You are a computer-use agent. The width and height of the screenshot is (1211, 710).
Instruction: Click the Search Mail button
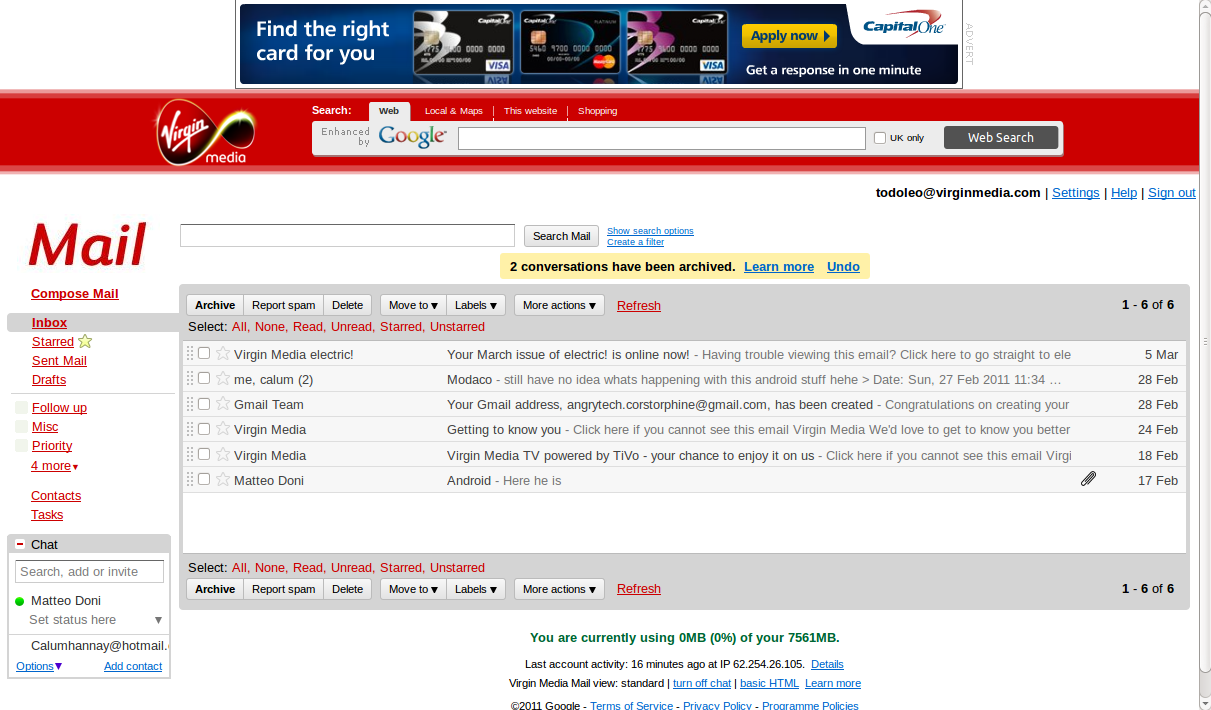tap(561, 236)
